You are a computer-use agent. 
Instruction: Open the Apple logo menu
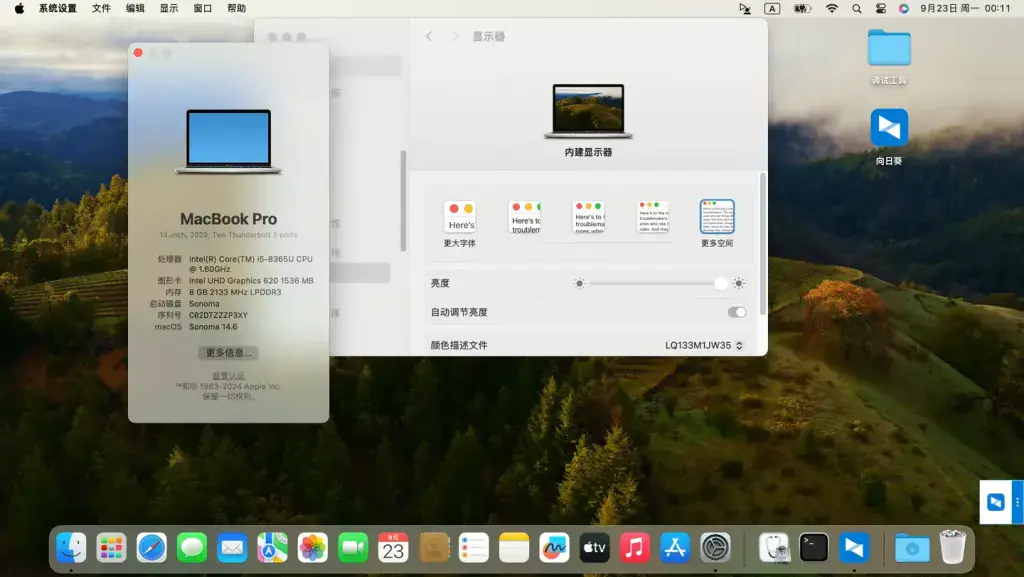click(20, 8)
